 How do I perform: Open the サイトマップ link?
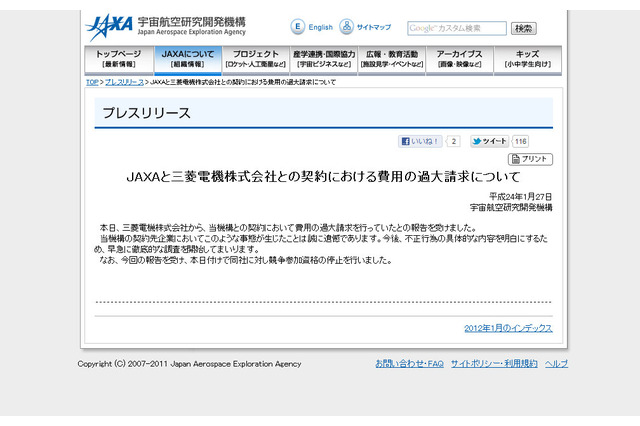373,27
